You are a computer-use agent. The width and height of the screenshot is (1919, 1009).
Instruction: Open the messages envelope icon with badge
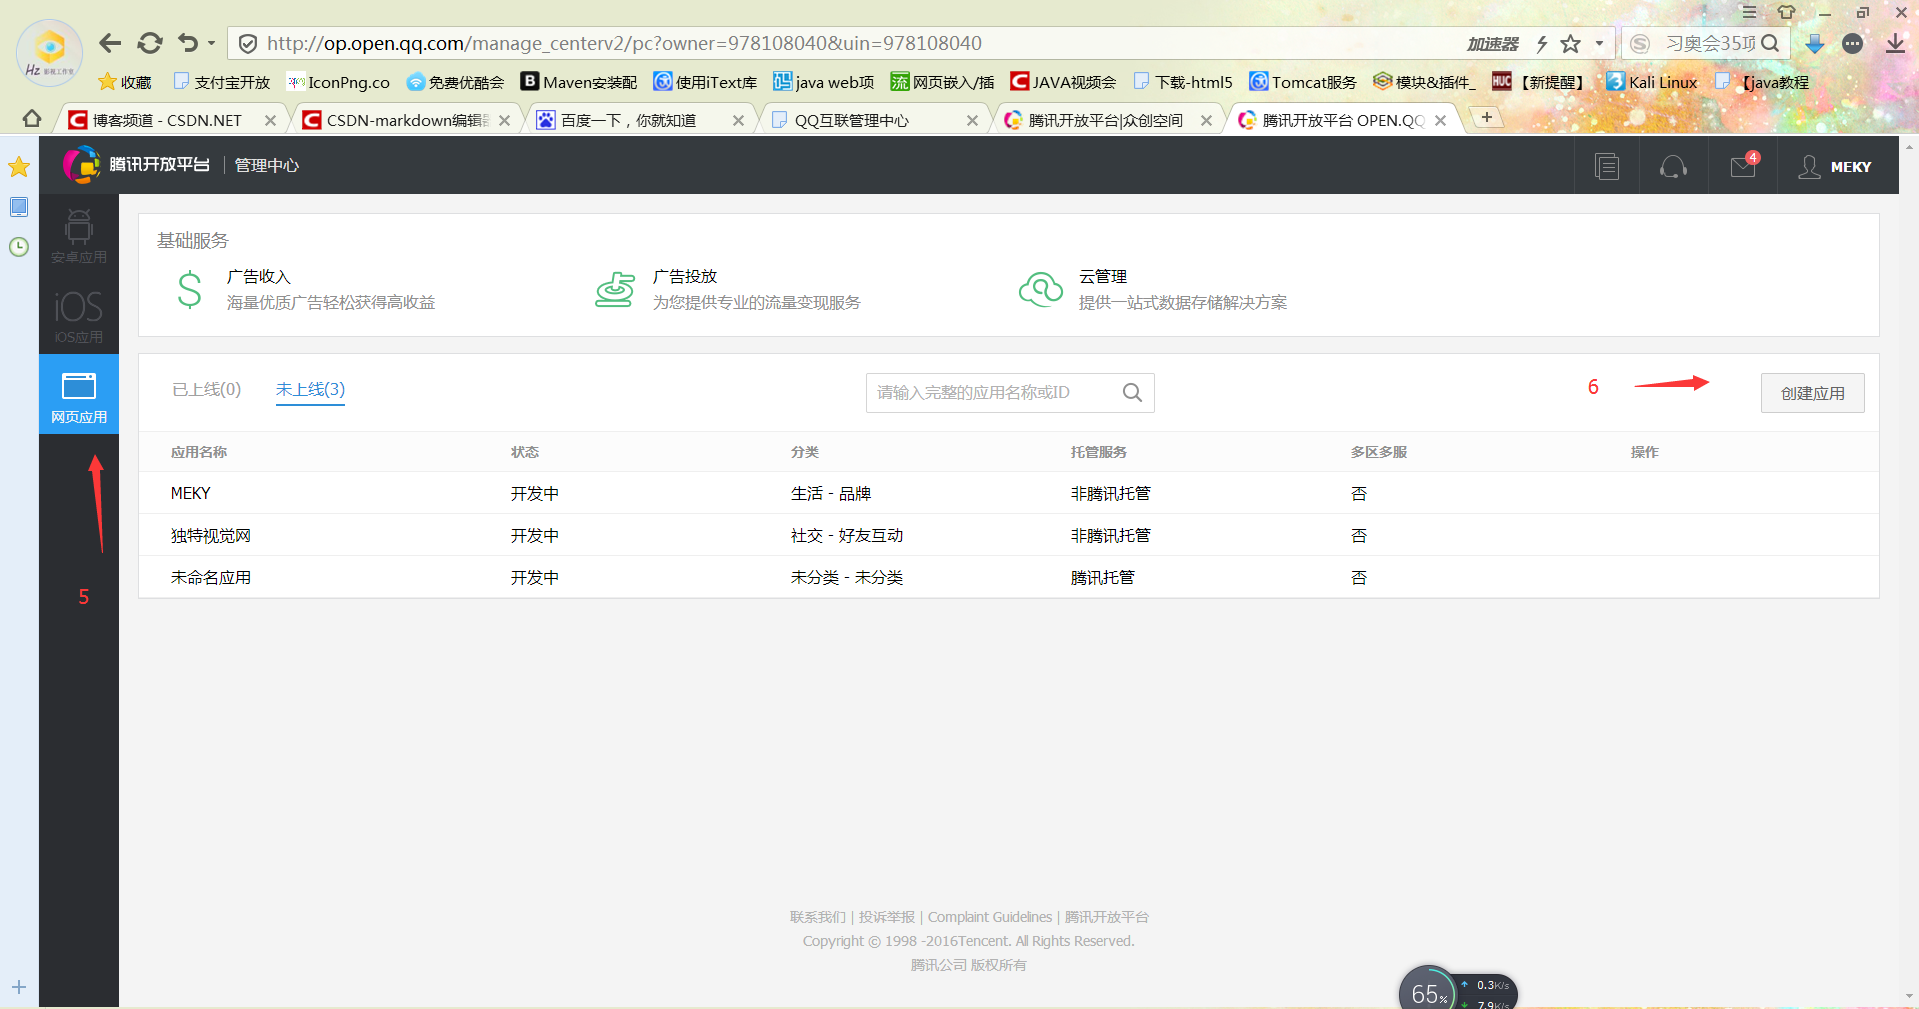(x=1743, y=165)
